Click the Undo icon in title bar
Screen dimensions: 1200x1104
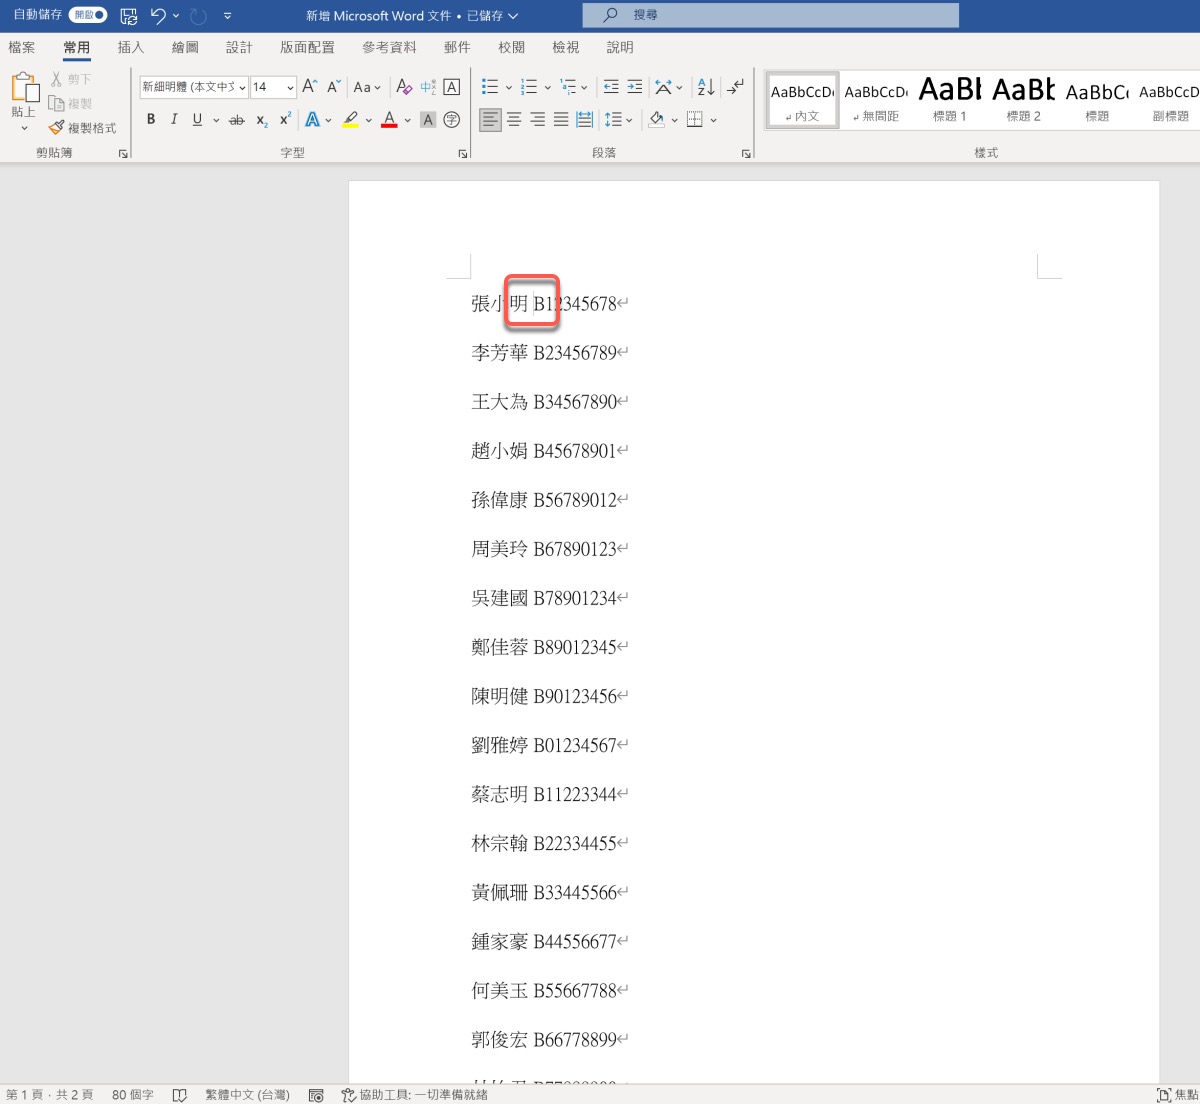pos(158,15)
